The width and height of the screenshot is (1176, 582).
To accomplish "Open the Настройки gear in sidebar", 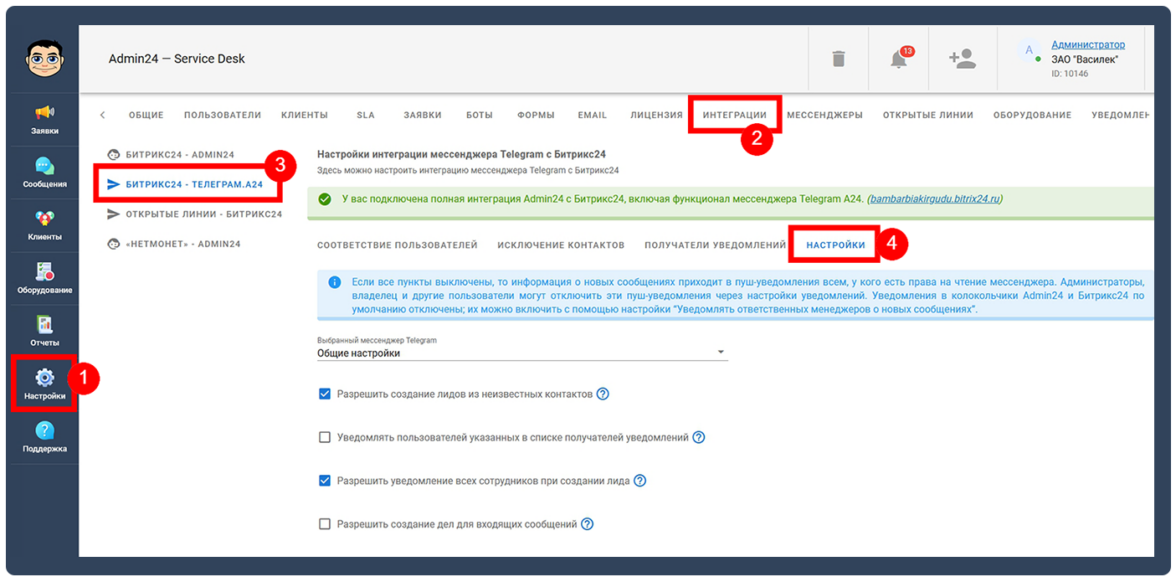I will coord(45,384).
